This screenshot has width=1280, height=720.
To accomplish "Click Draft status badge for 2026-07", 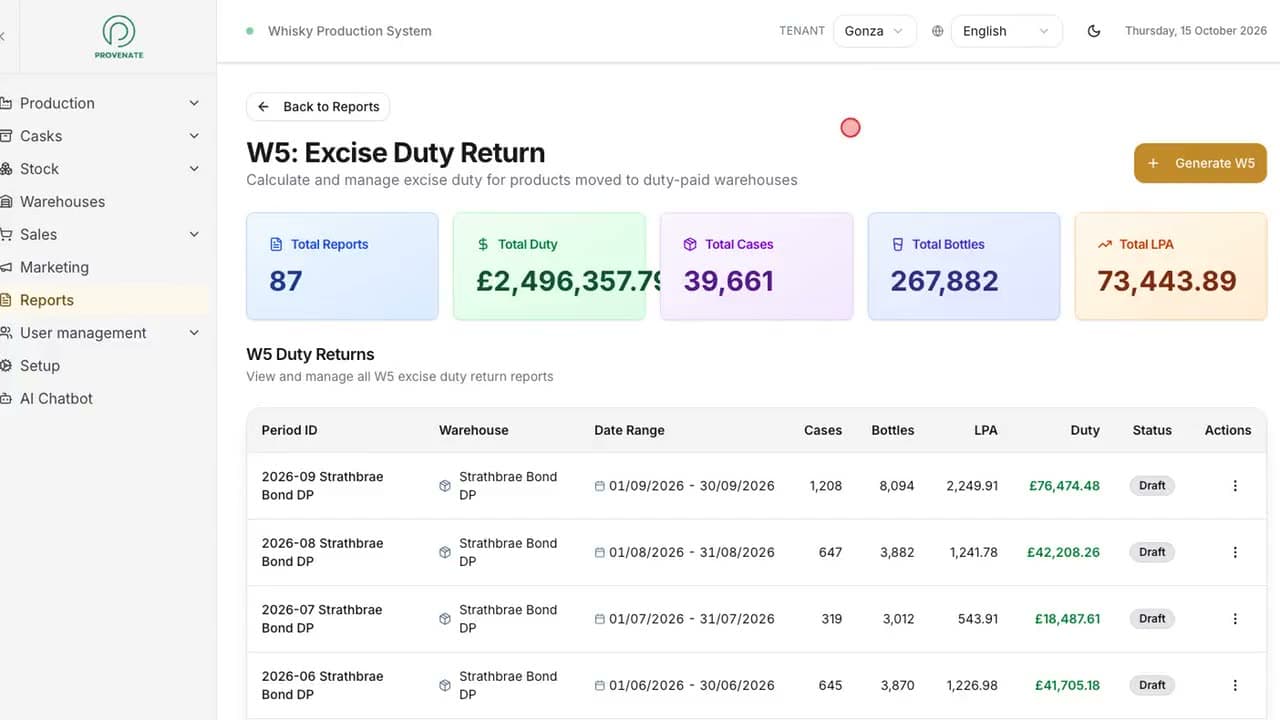I will coord(1152,619).
